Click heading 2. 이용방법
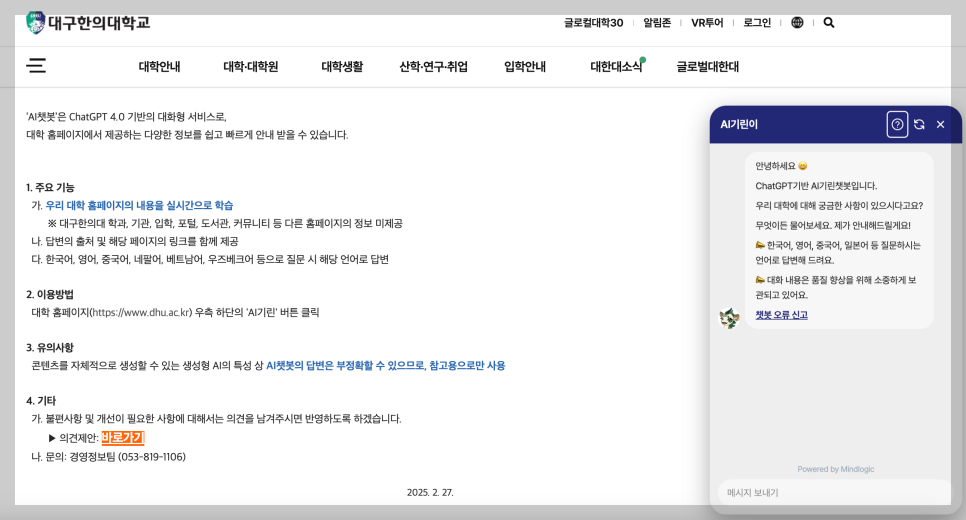The image size is (966, 520). point(49,295)
